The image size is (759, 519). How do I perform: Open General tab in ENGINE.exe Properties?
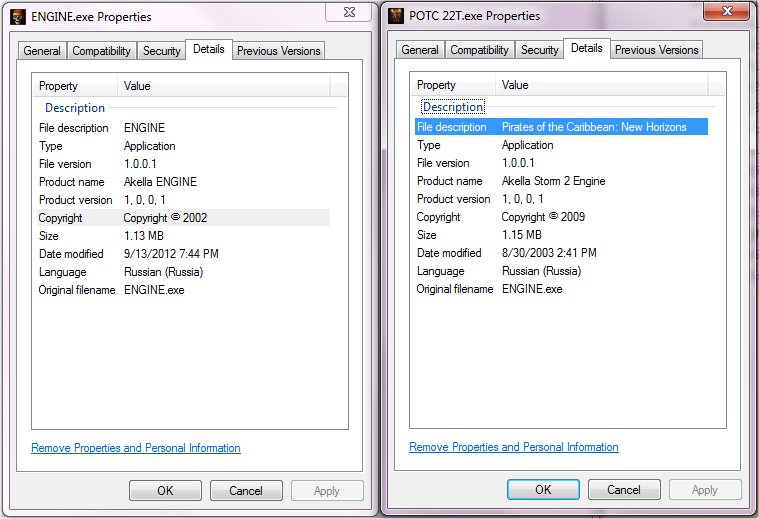pos(42,51)
